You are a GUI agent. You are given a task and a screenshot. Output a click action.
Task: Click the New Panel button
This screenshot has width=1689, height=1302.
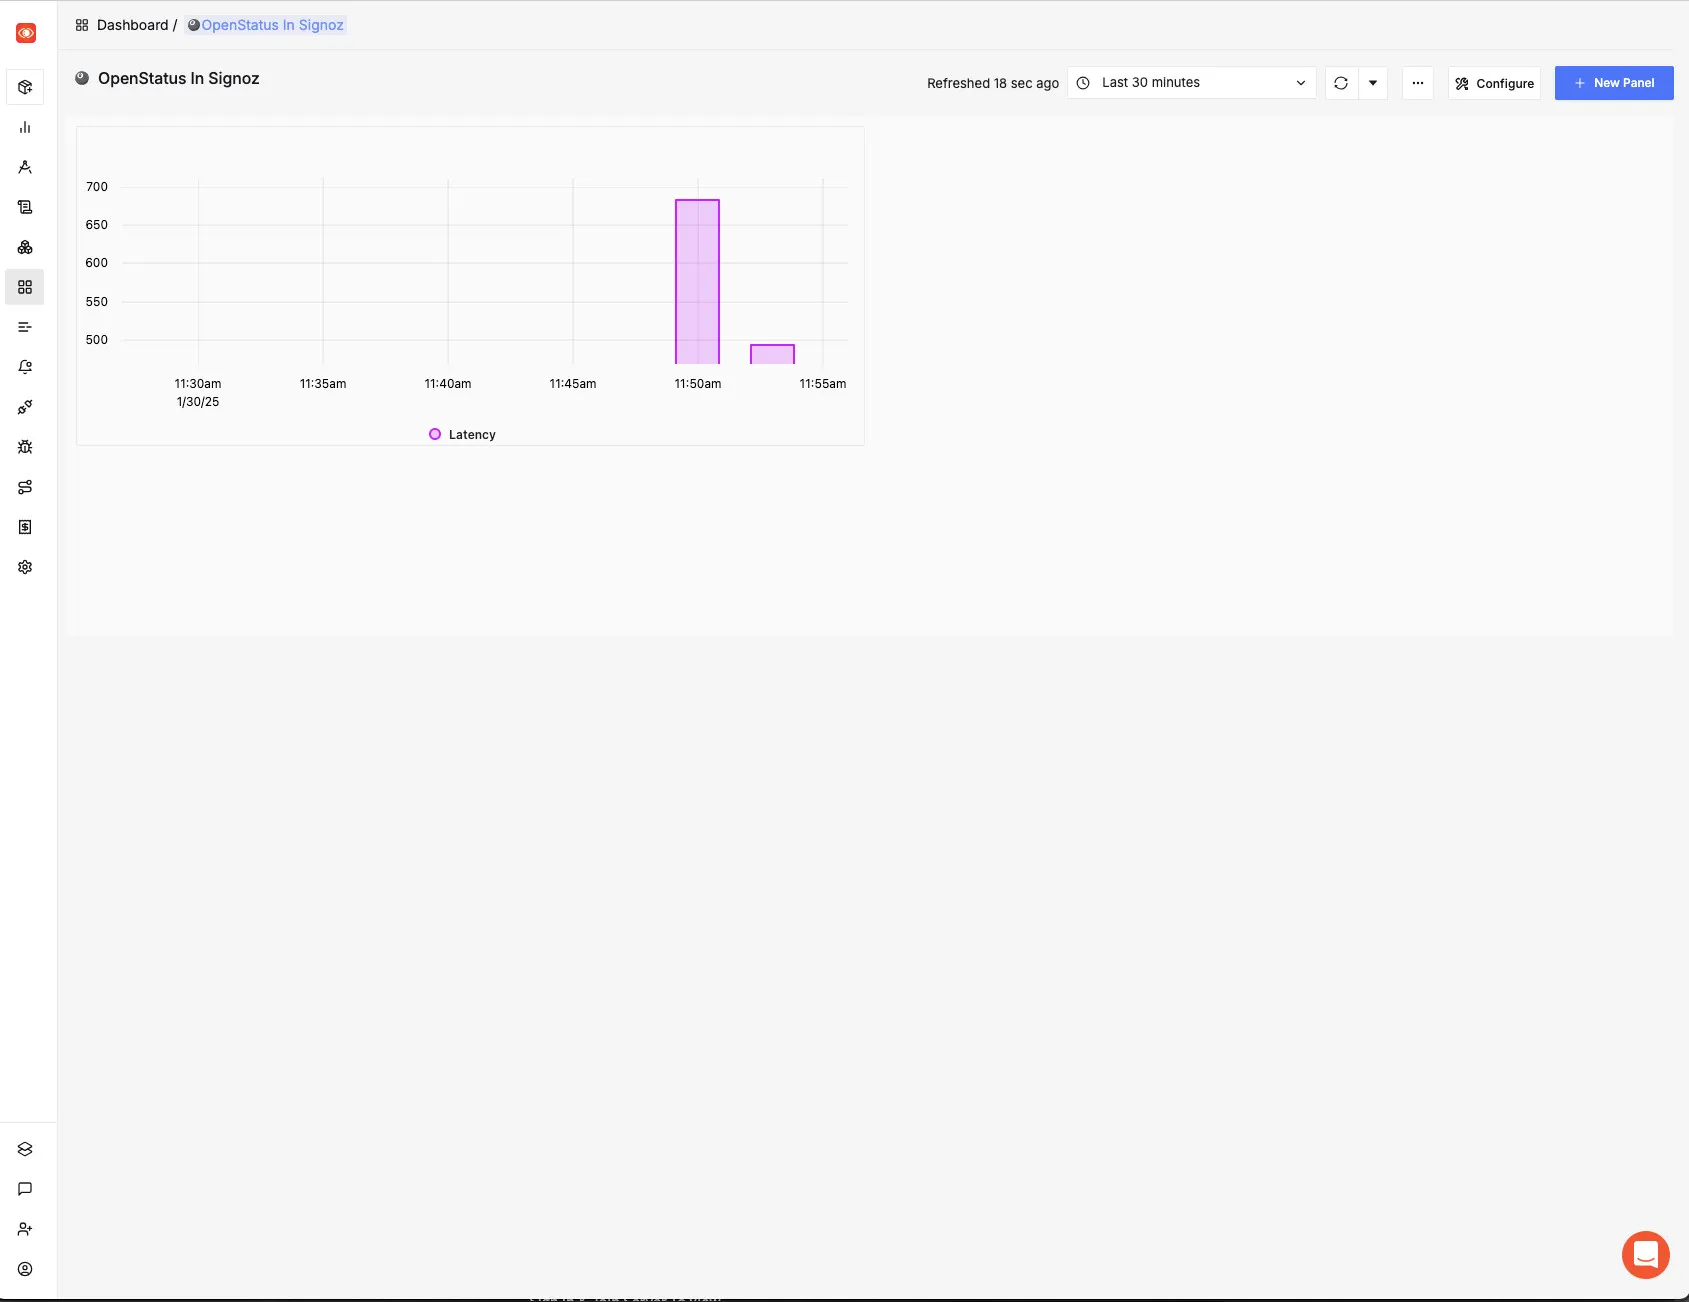(1613, 83)
